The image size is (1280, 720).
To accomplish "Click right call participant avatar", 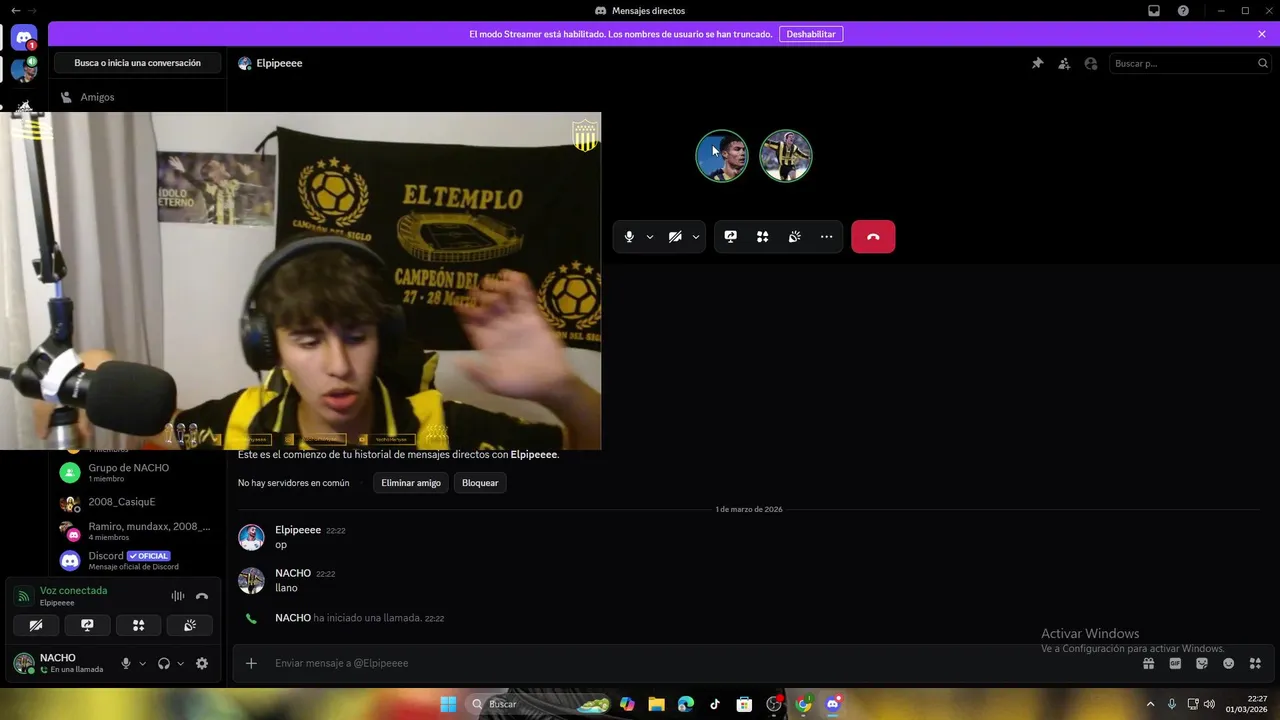I will coord(786,156).
